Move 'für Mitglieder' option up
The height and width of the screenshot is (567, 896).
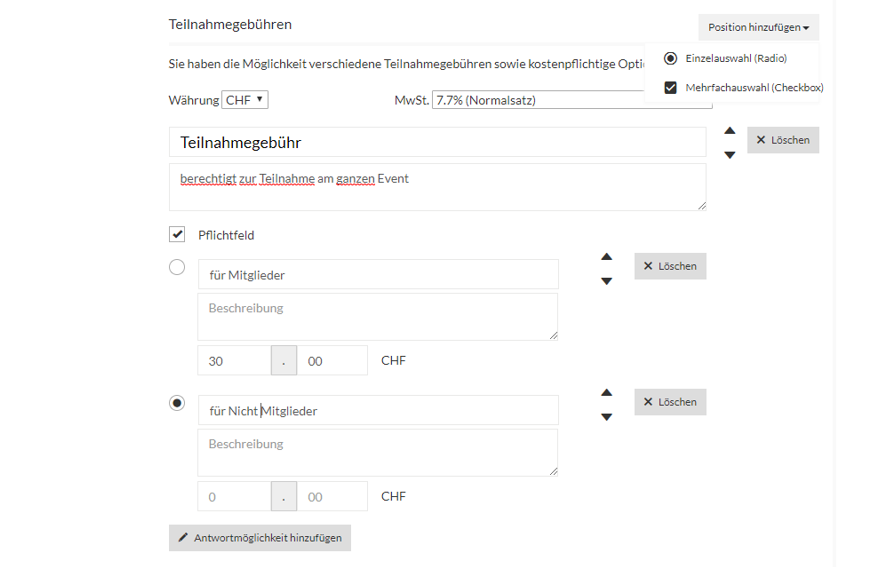(x=607, y=257)
